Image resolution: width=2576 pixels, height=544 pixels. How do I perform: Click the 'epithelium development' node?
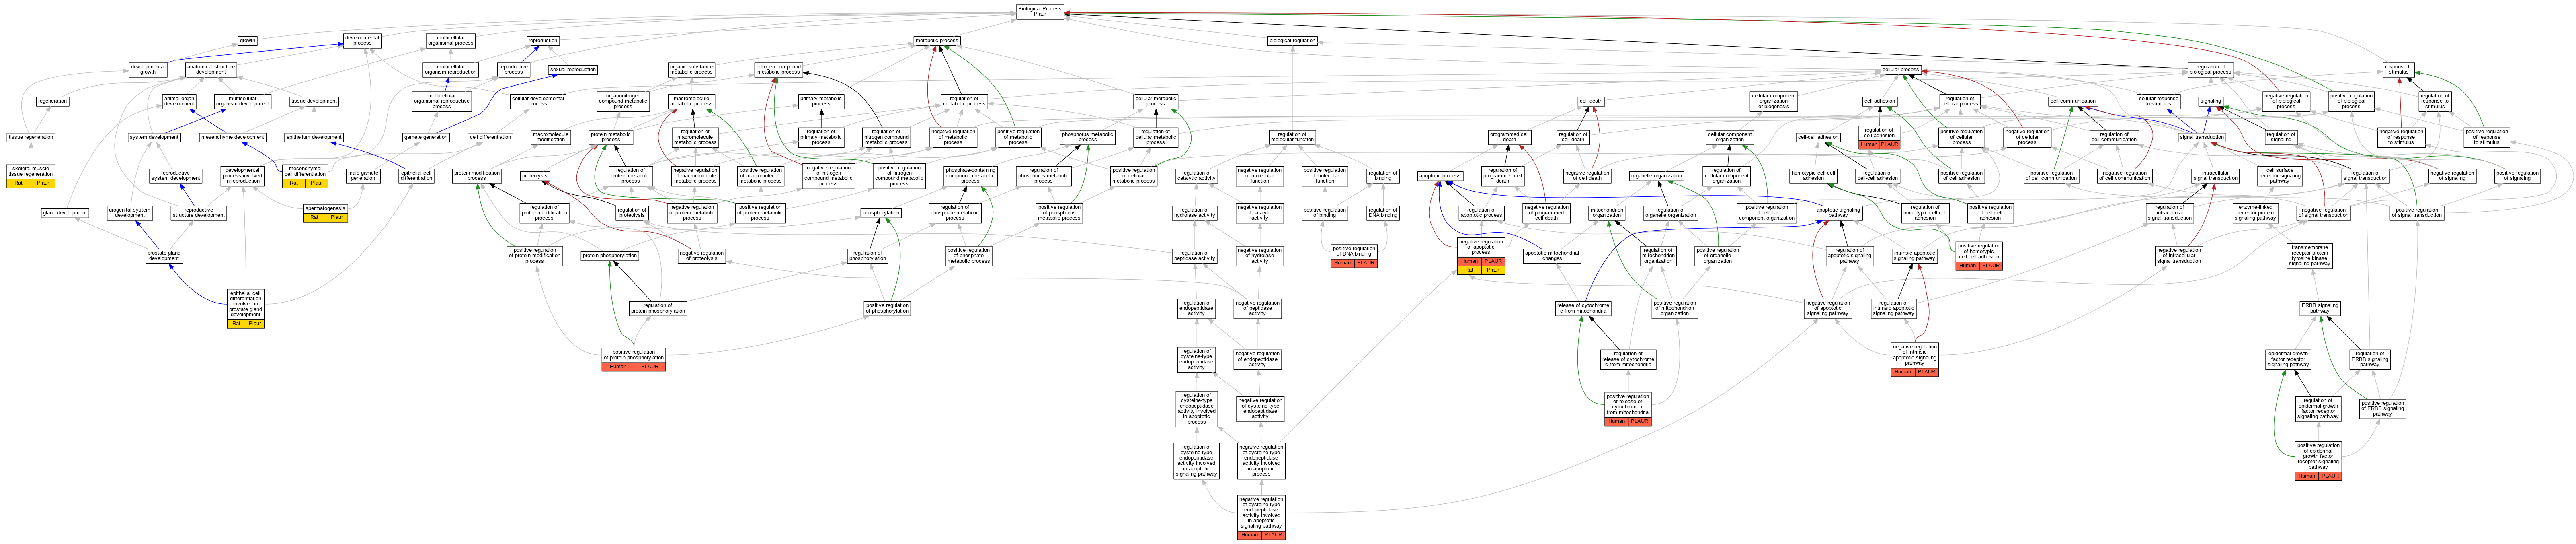[314, 137]
